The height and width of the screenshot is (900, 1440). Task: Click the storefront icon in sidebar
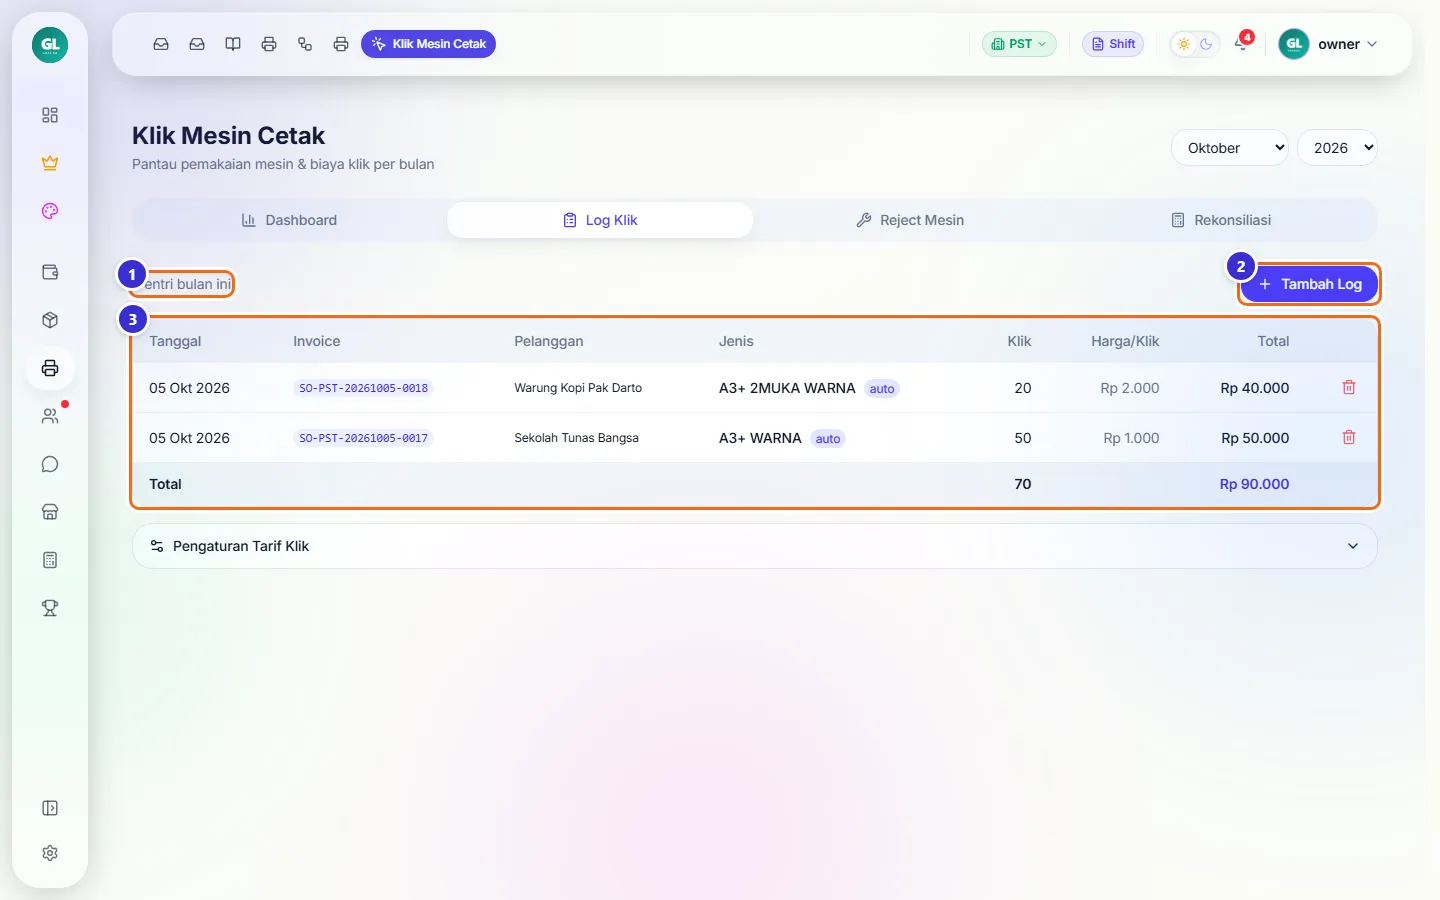click(x=50, y=512)
